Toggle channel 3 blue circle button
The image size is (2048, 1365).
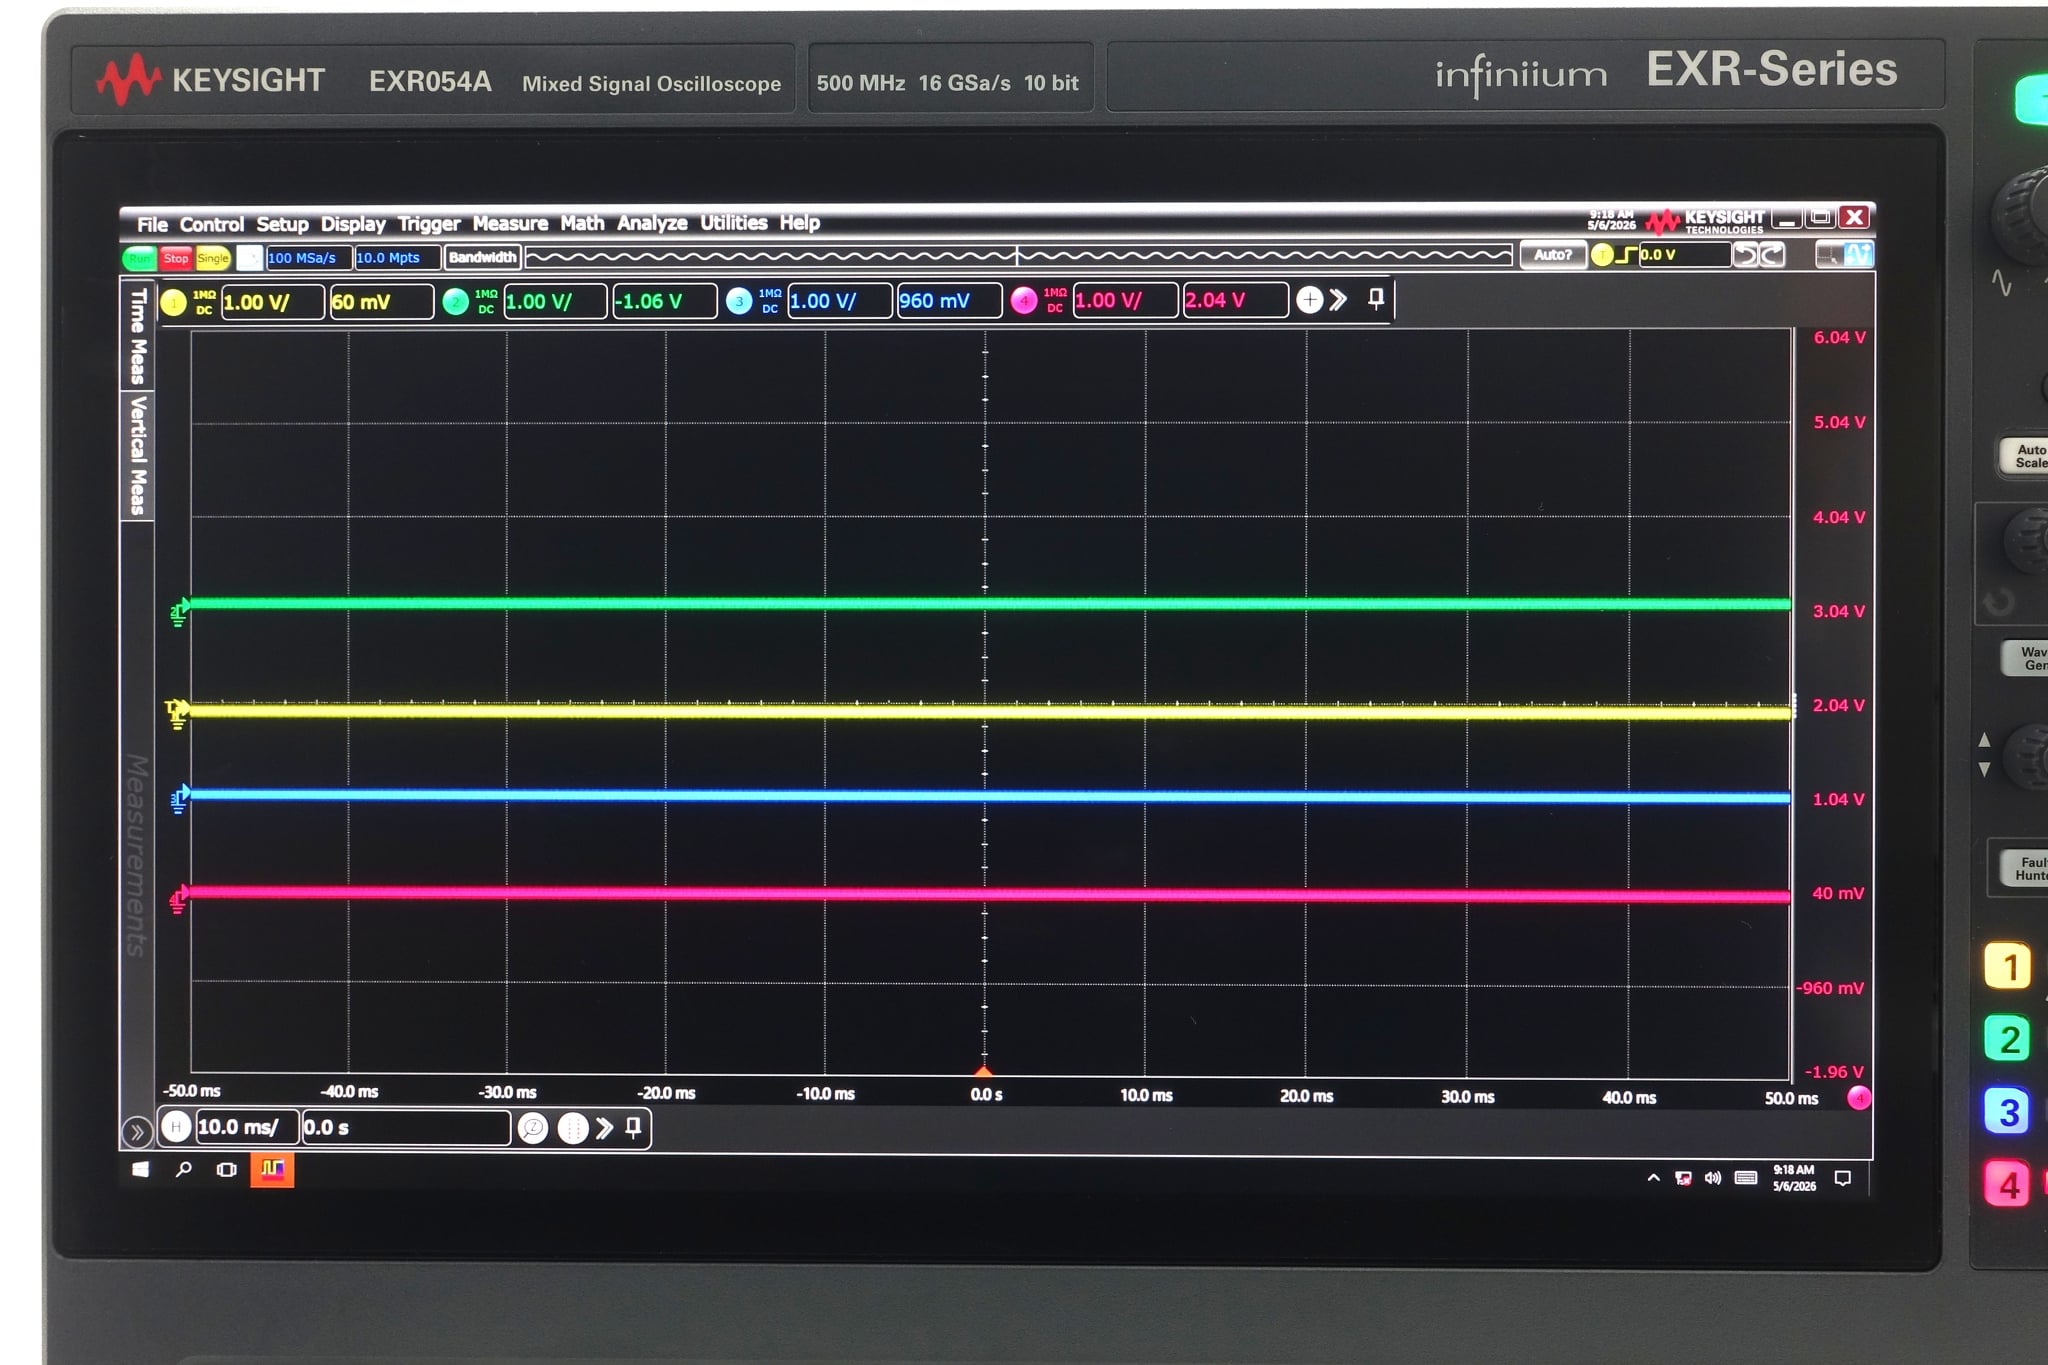tap(739, 301)
